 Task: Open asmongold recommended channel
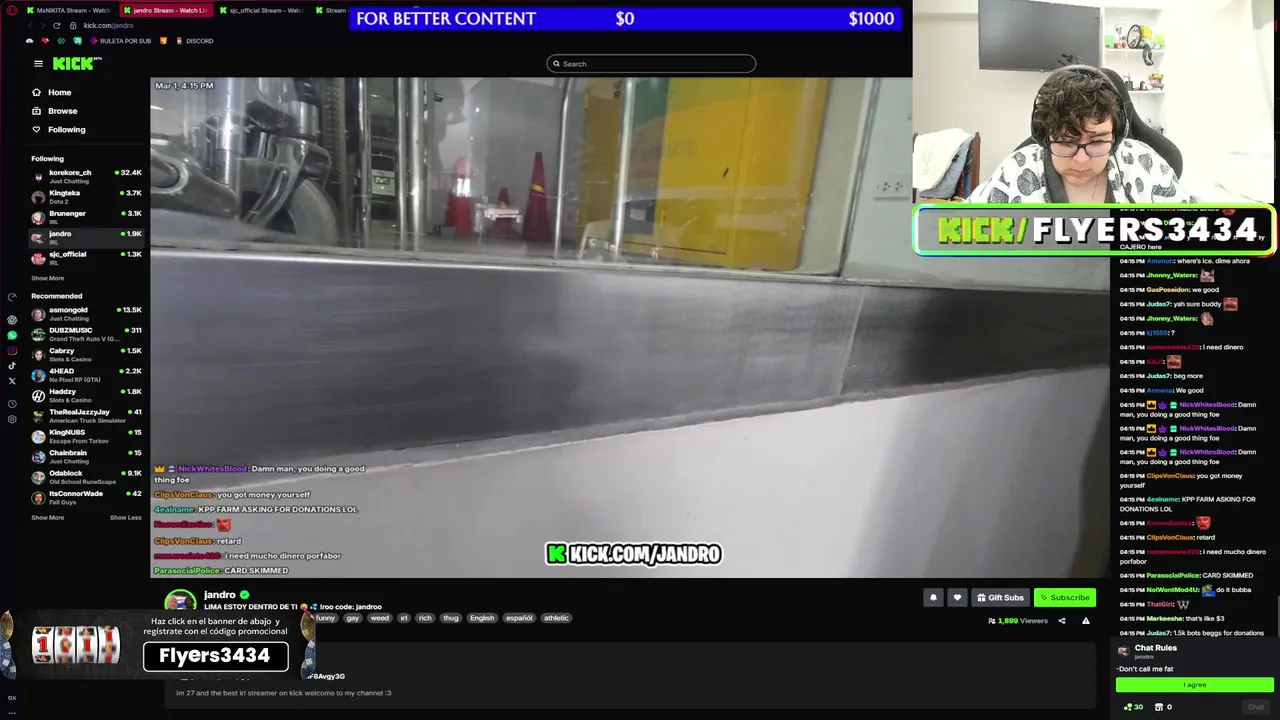86,314
